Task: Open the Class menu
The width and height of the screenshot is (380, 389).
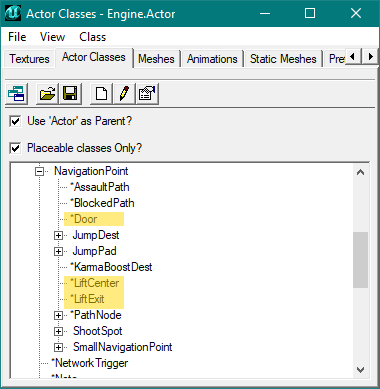Action: tap(93, 37)
